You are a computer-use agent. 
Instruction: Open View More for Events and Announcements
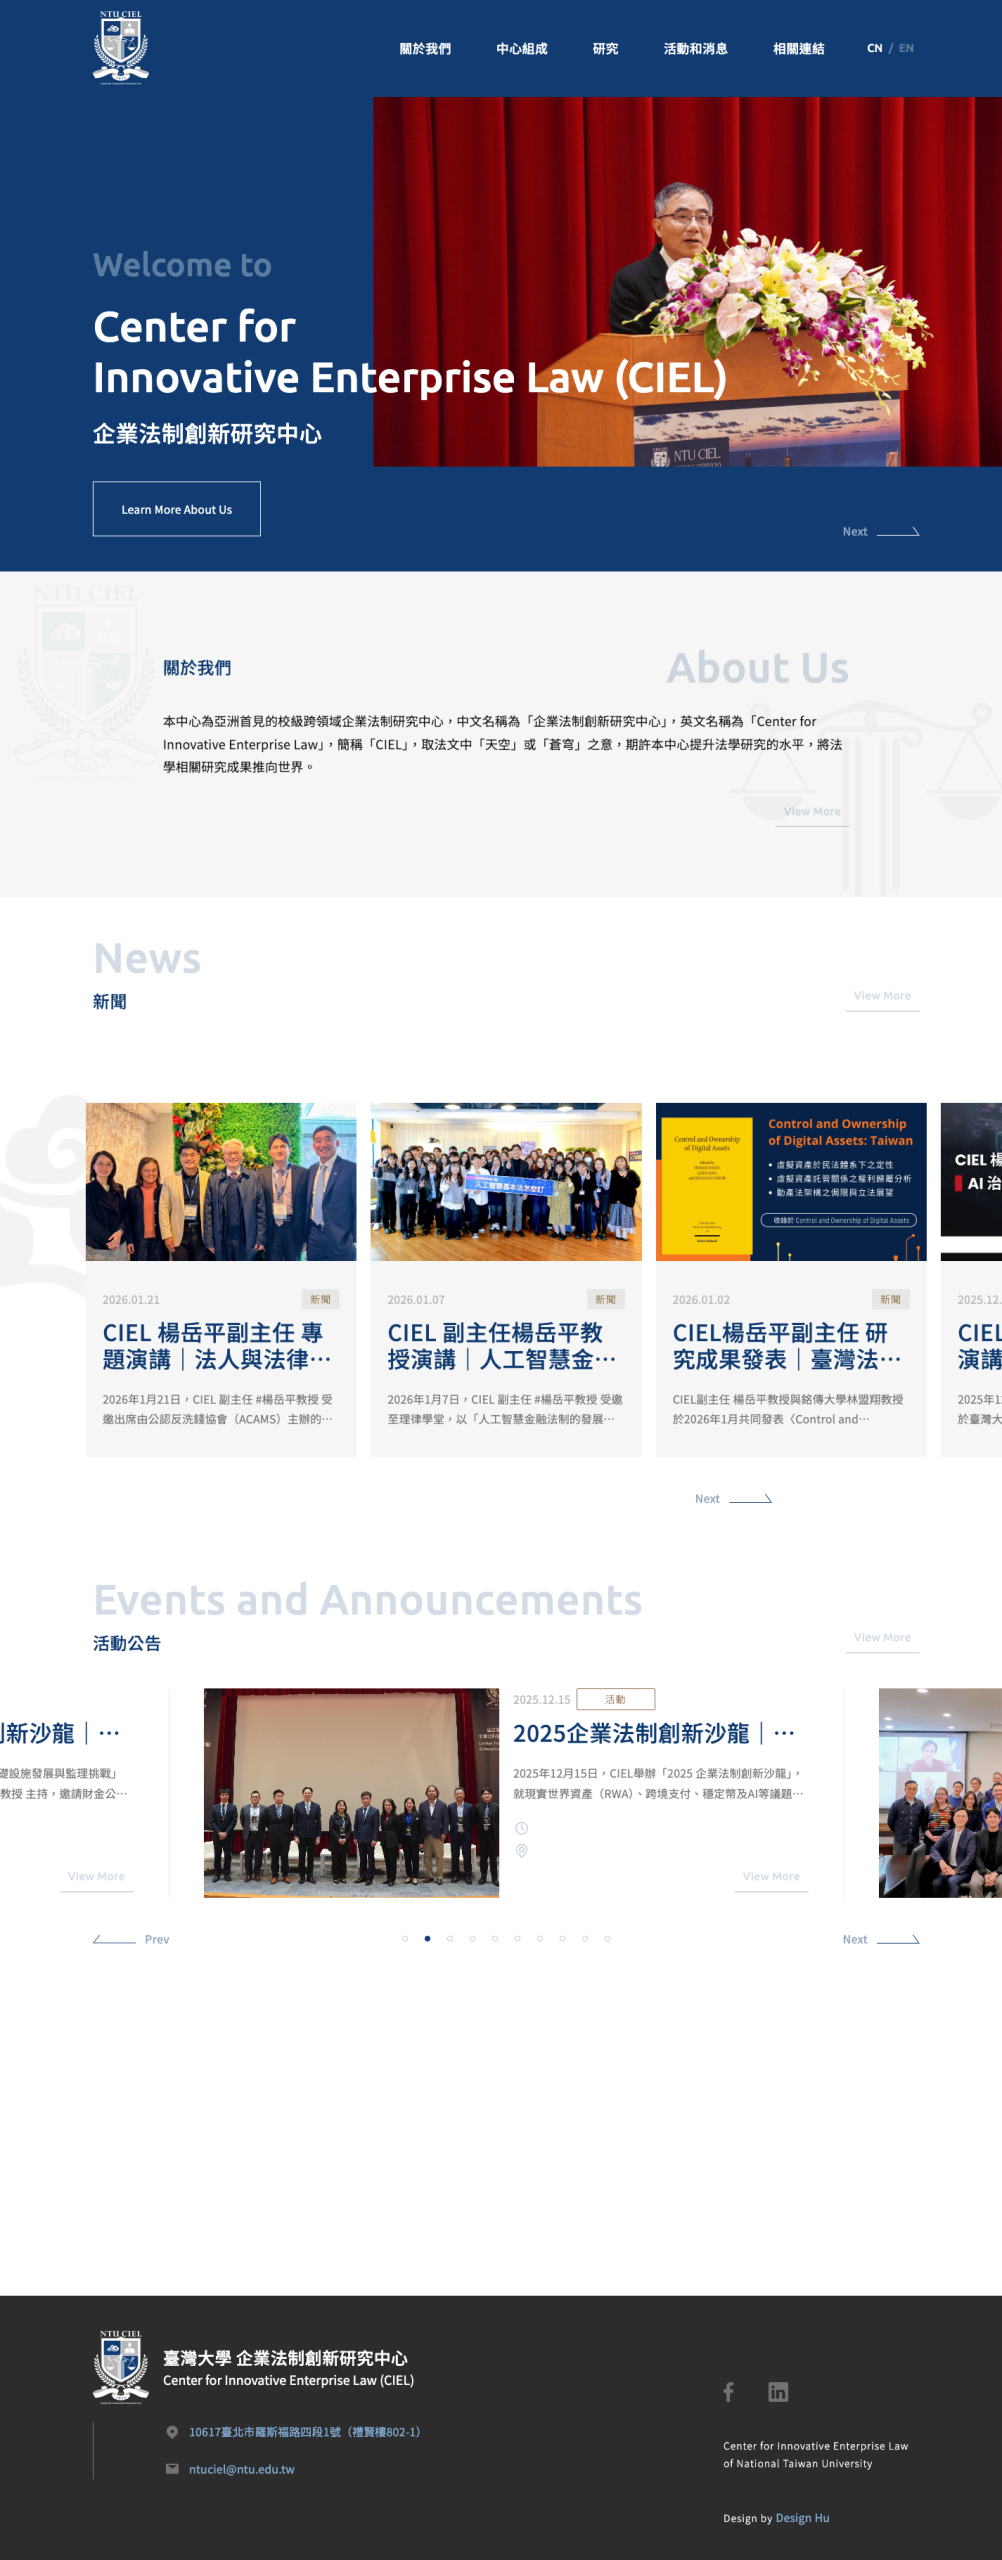[882, 1638]
